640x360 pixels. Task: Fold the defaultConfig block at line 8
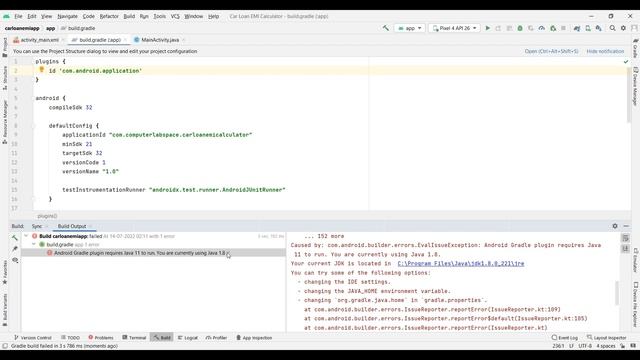click(x=33, y=126)
